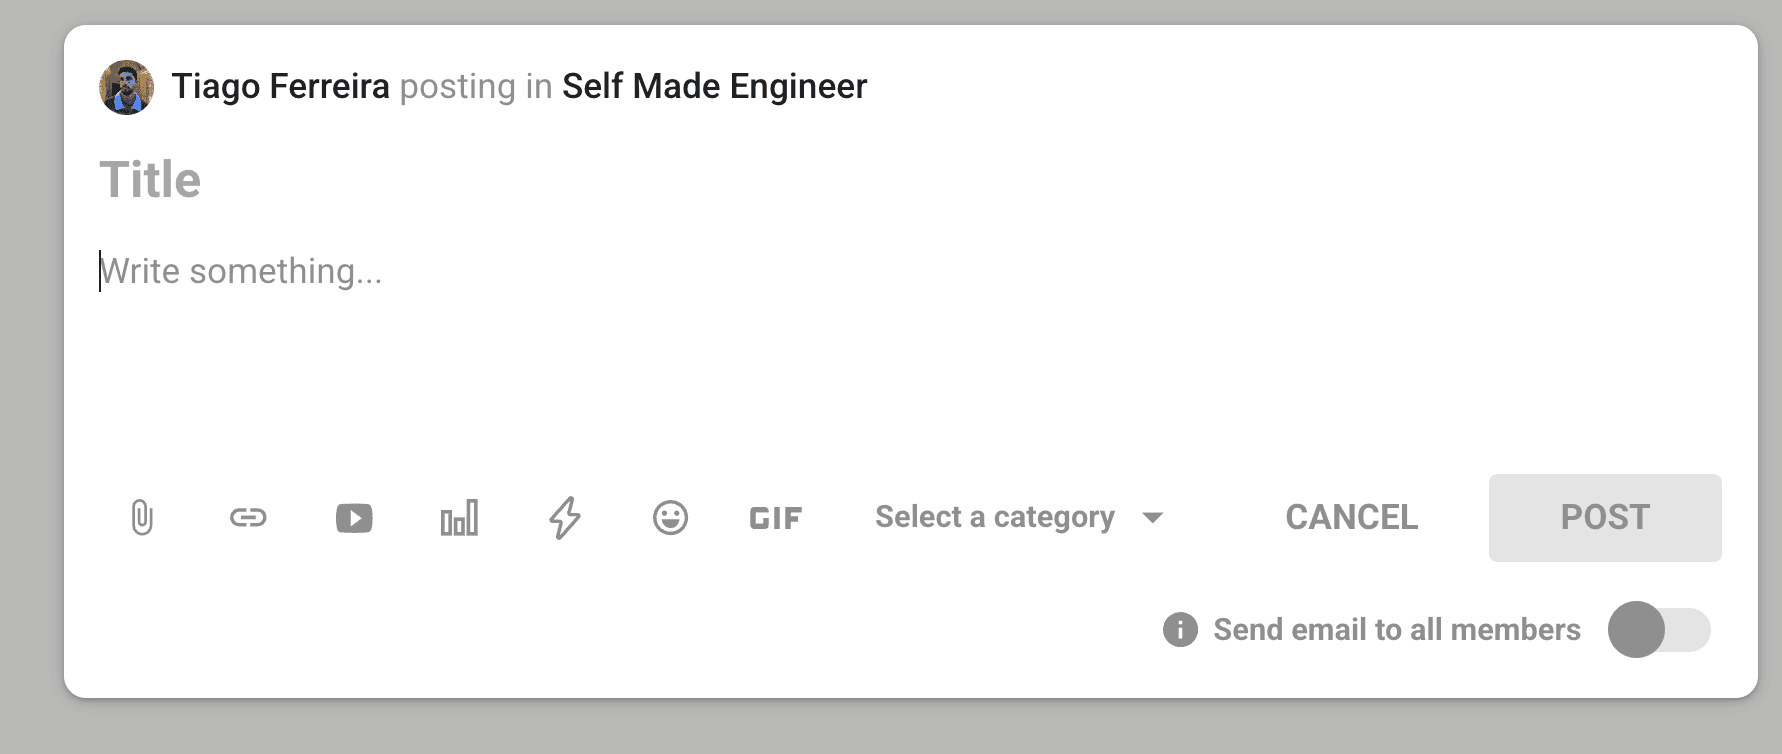Open the Select a category dropdown
Viewport: 1782px width, 754px height.
point(1019,517)
